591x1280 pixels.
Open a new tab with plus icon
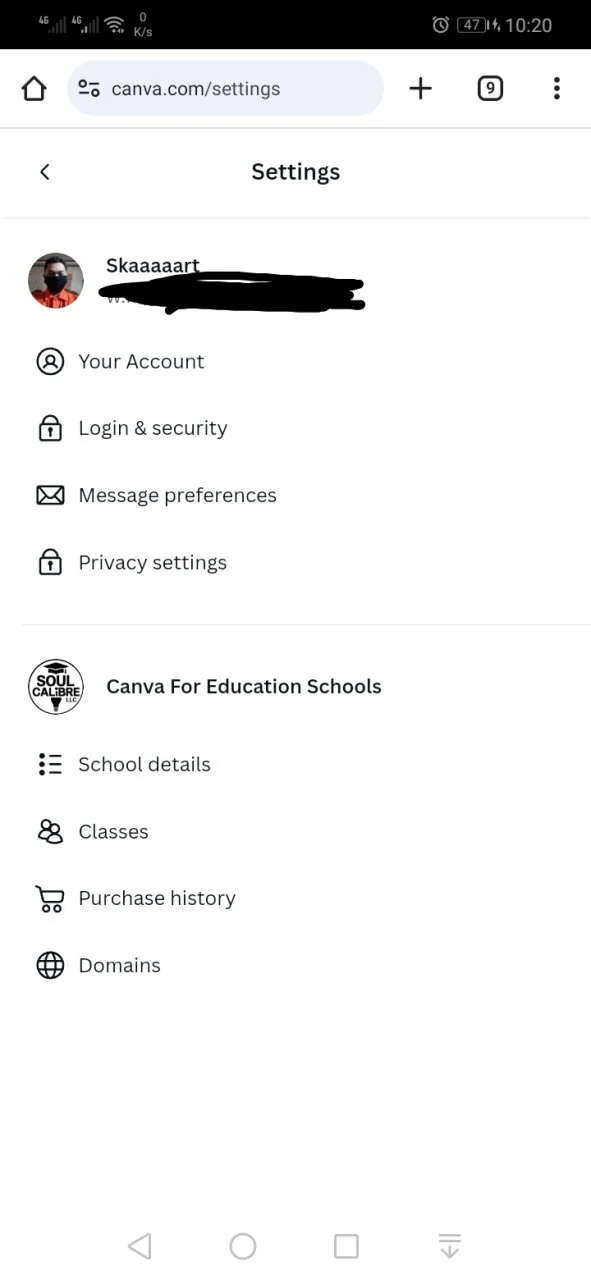click(421, 89)
